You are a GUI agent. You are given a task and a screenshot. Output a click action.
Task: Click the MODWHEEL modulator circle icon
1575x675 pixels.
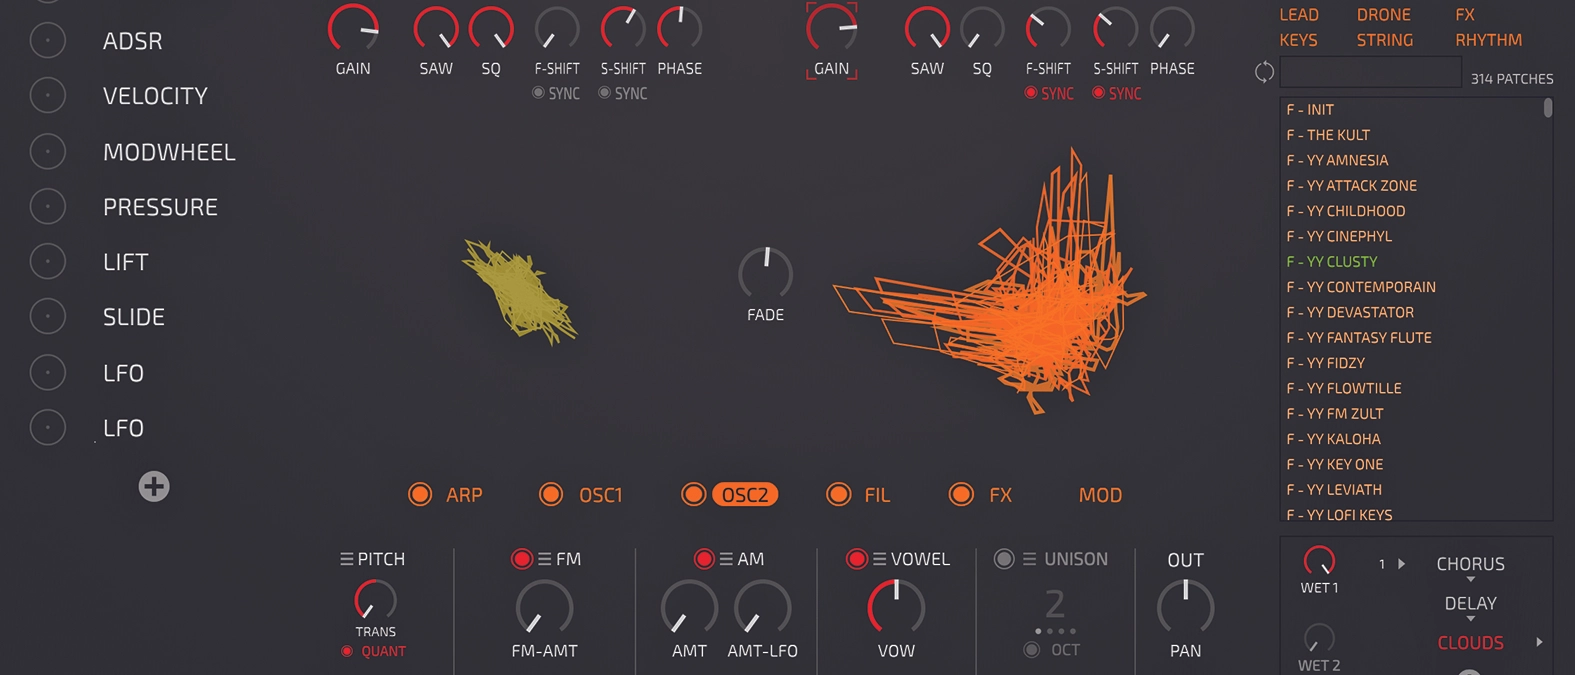(48, 152)
